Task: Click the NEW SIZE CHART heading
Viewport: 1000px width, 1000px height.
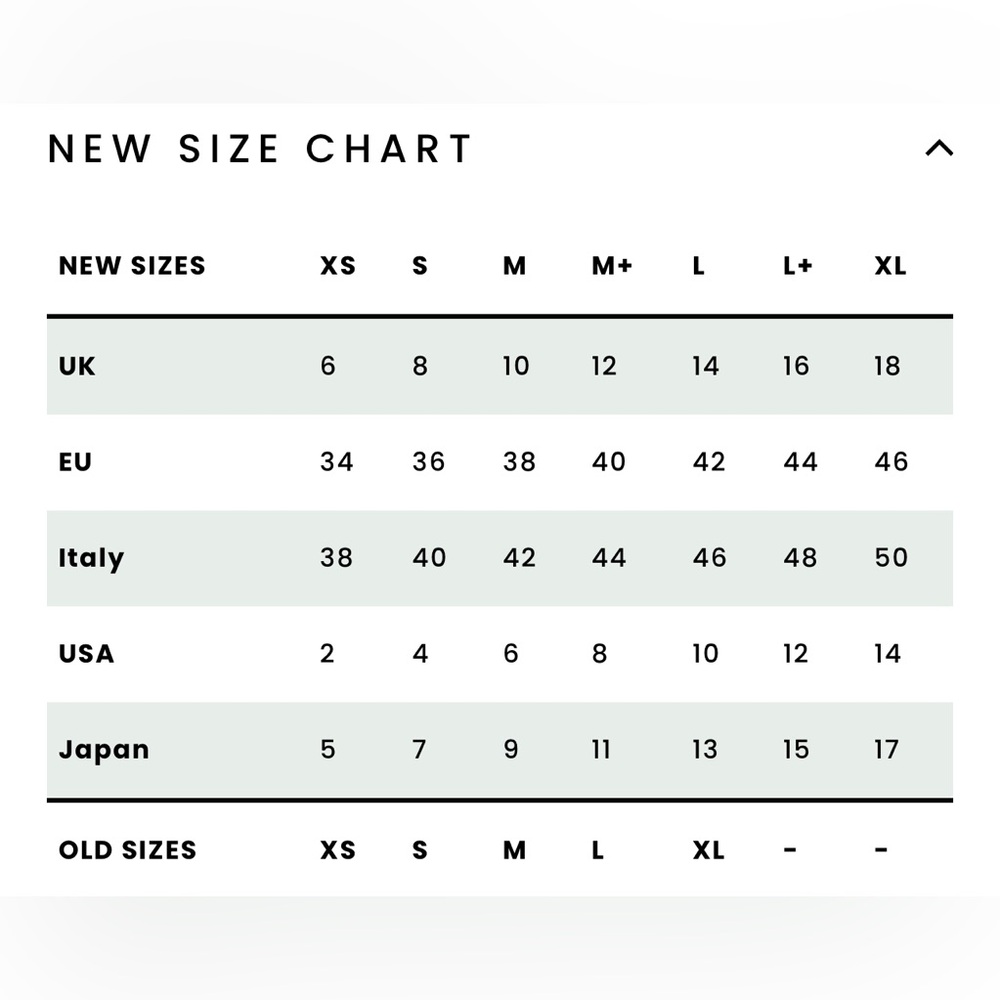Action: [260, 149]
